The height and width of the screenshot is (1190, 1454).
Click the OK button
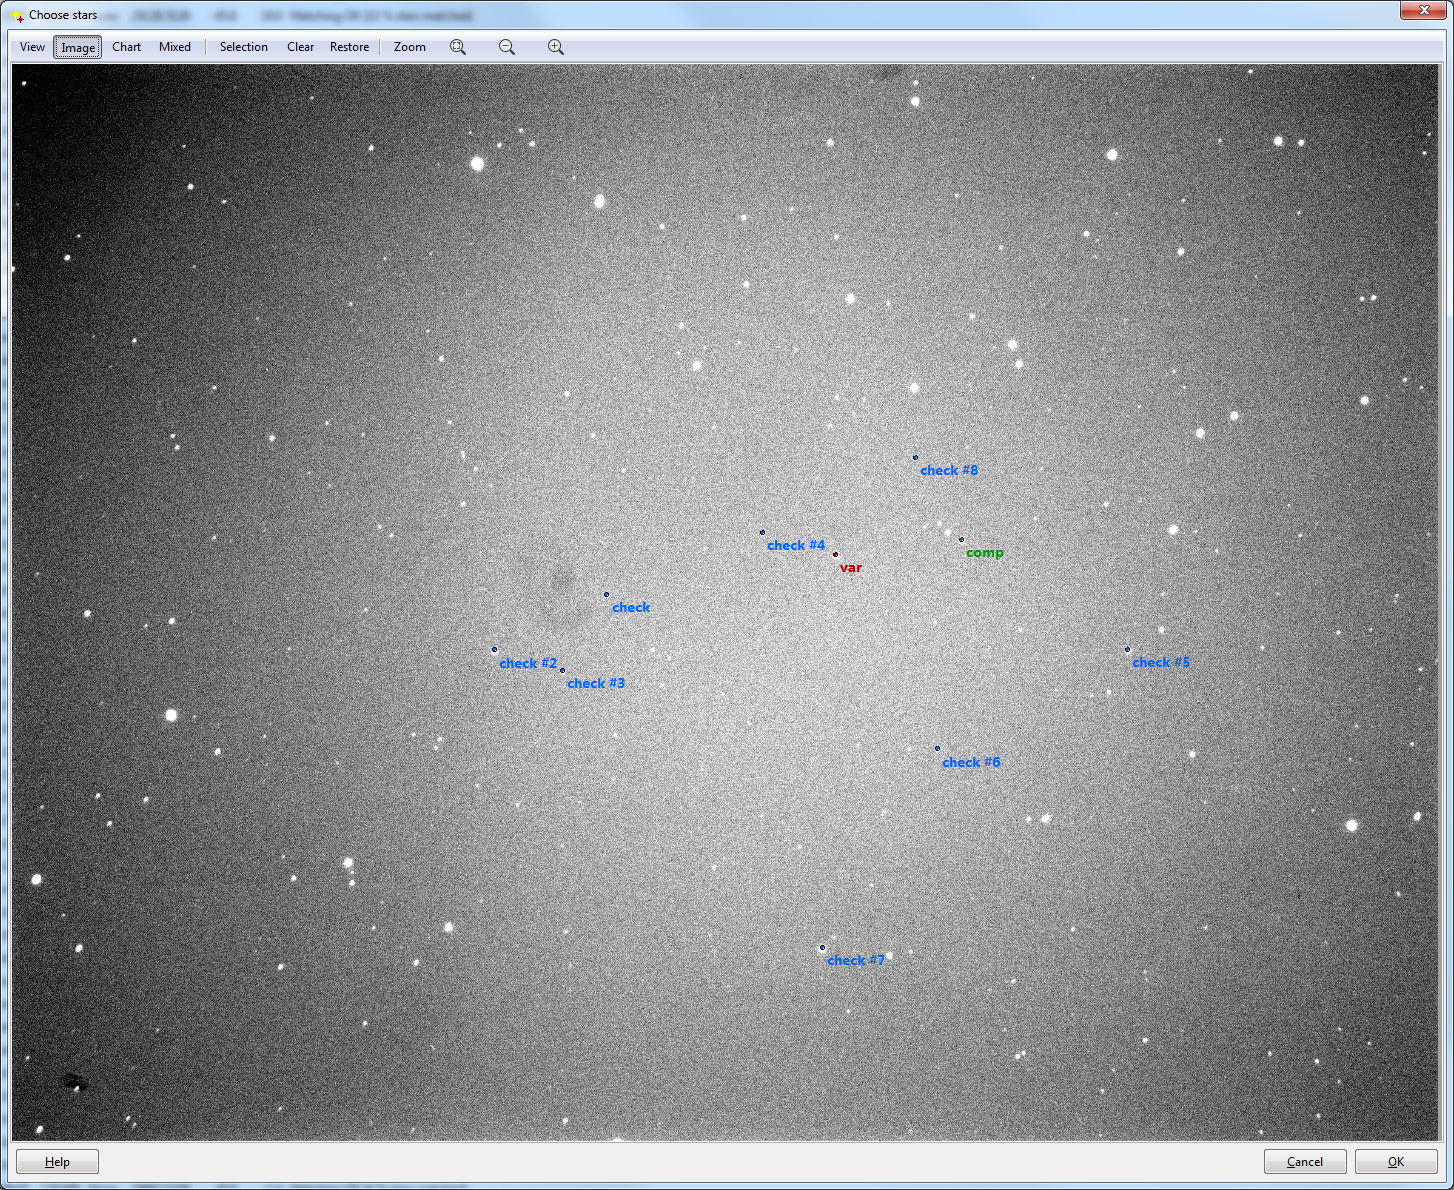click(1395, 1161)
